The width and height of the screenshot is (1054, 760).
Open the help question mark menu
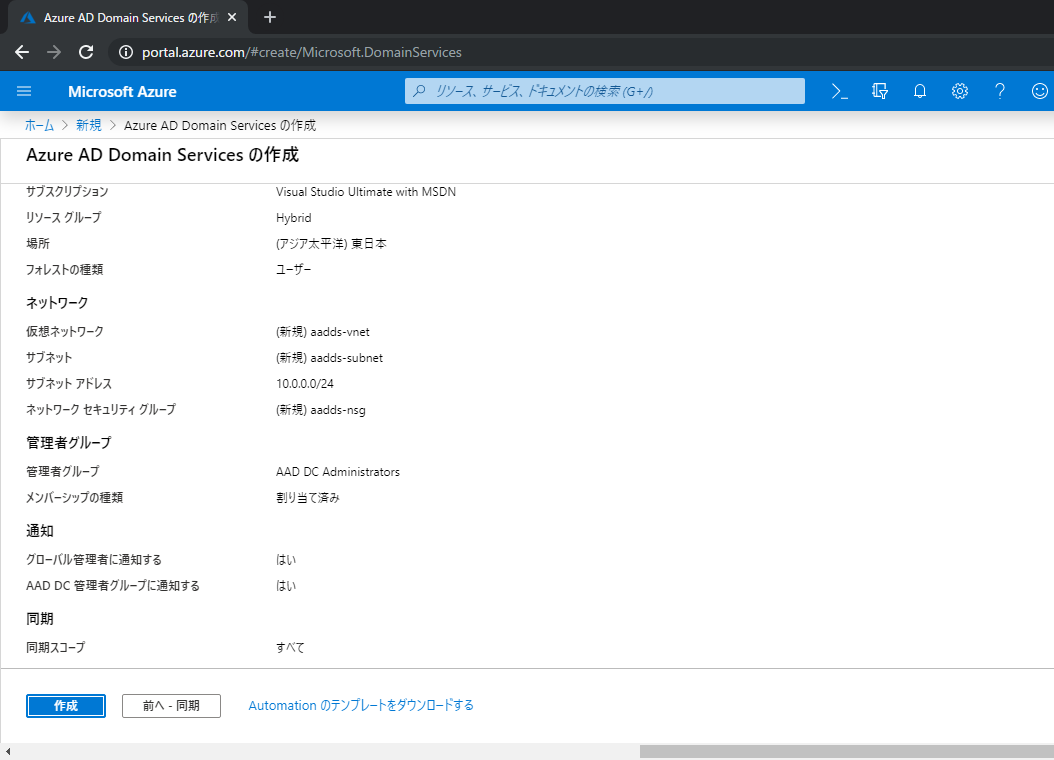pyautogui.click(x=1000, y=91)
